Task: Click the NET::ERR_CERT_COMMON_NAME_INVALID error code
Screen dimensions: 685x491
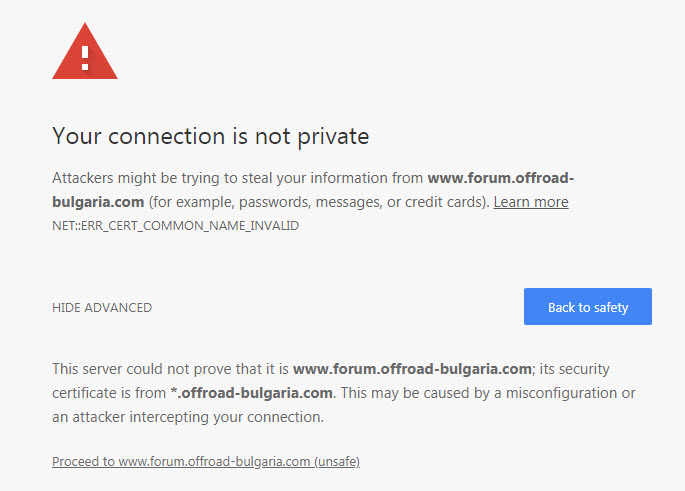Action: (x=175, y=226)
